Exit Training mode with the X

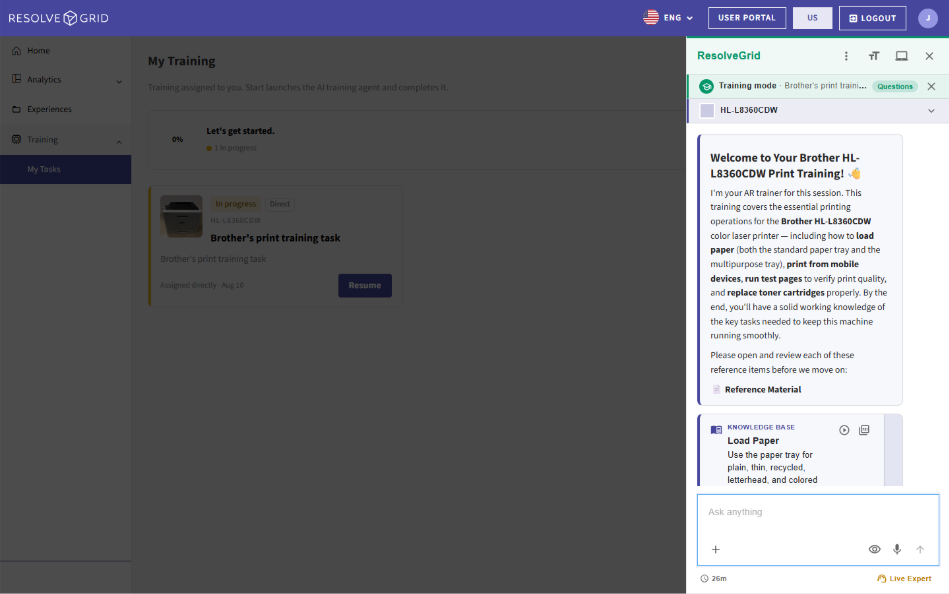click(x=931, y=87)
